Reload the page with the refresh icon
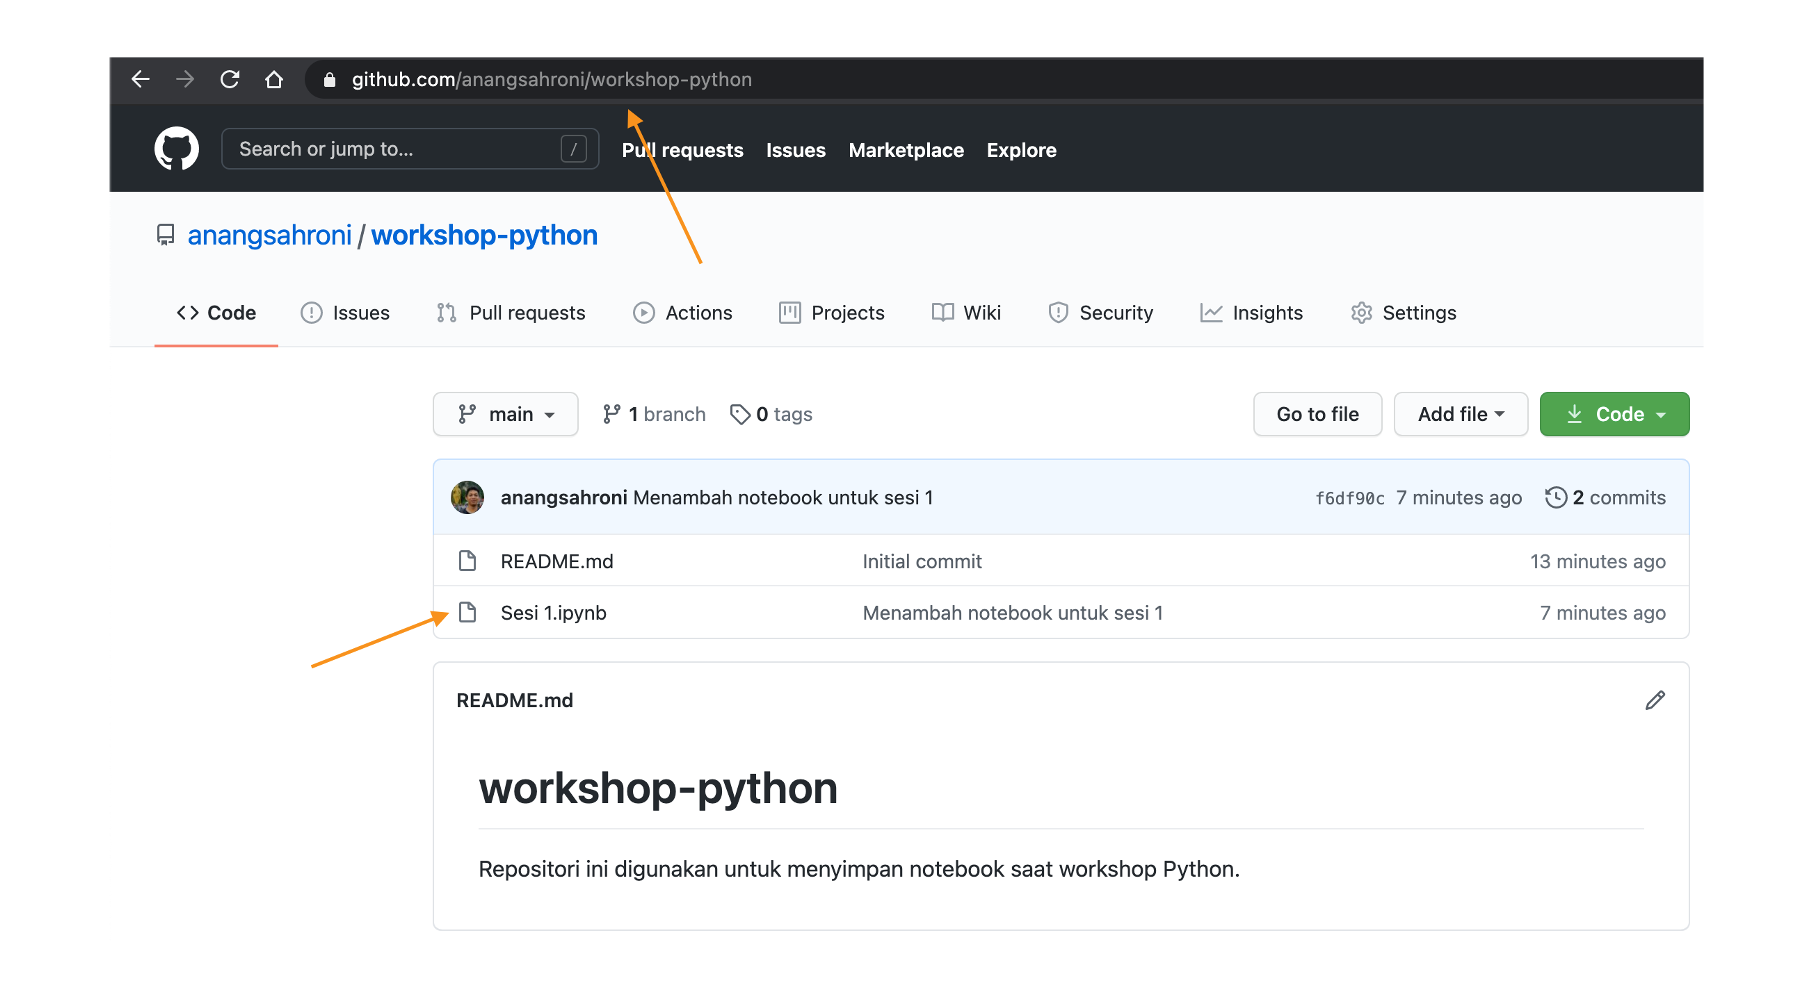The width and height of the screenshot is (1816, 1004). point(229,79)
